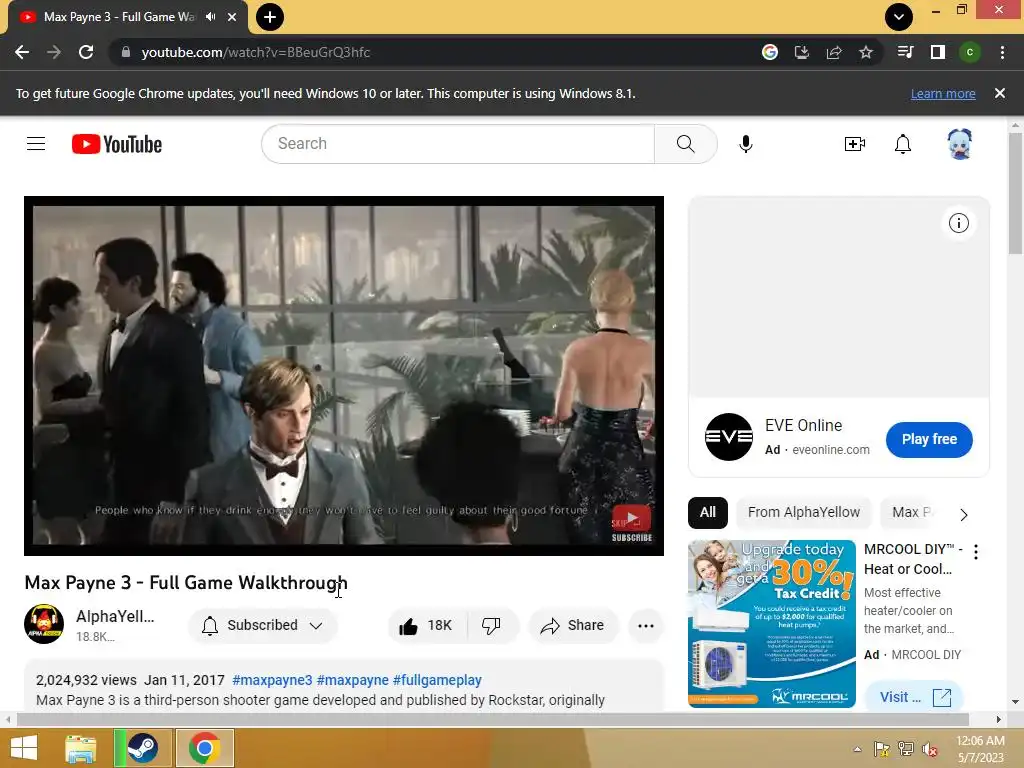Show more filter chips with right chevron
The height and width of the screenshot is (768, 1024).
[964, 515]
